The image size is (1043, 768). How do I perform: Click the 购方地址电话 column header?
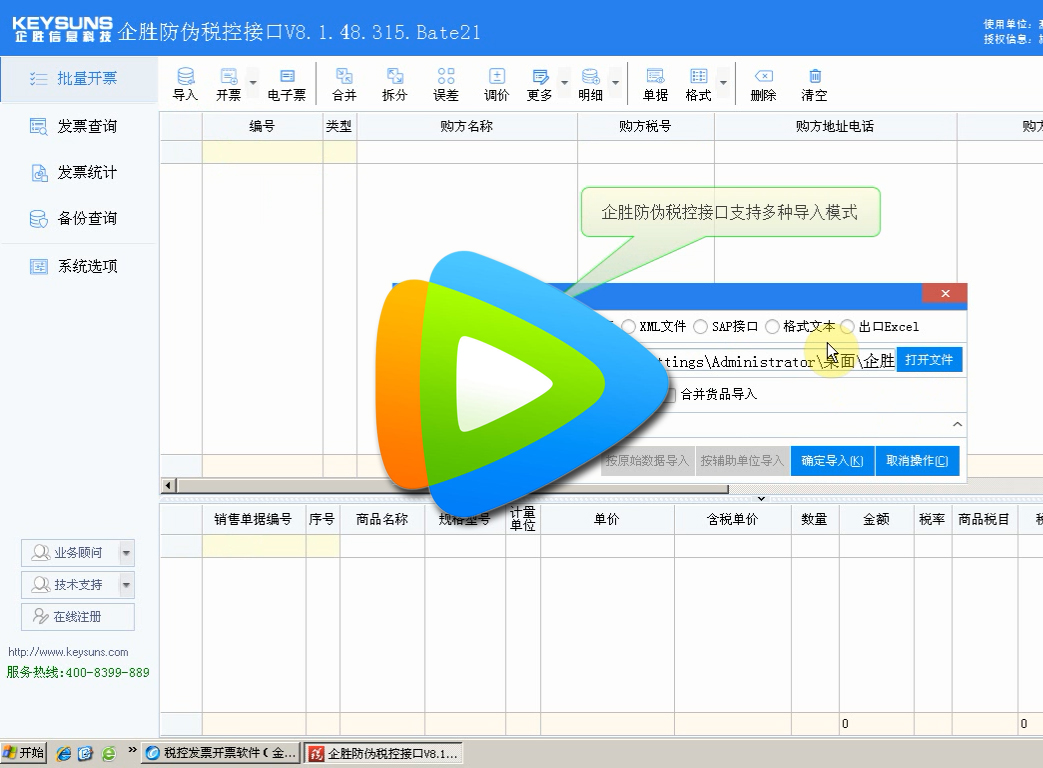pos(835,126)
